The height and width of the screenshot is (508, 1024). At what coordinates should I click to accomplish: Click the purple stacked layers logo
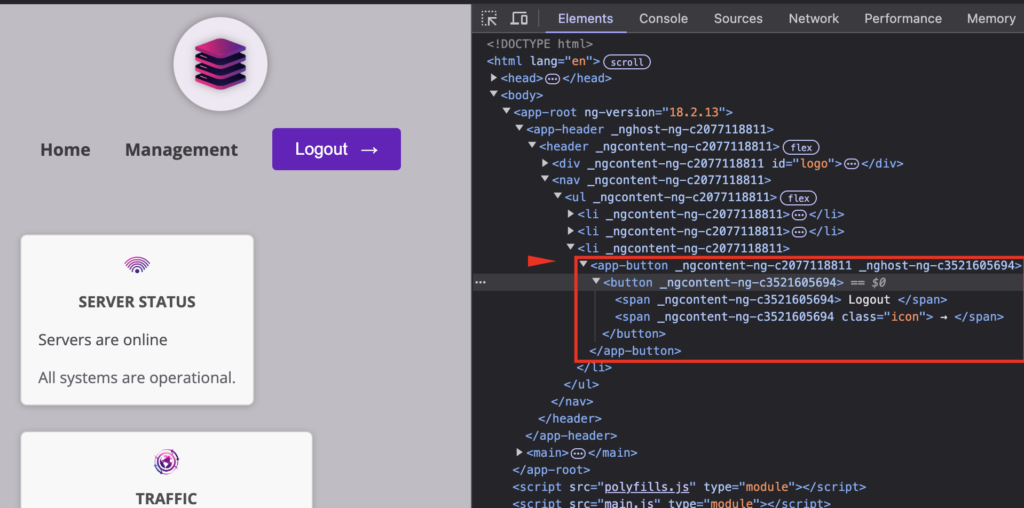[220, 63]
